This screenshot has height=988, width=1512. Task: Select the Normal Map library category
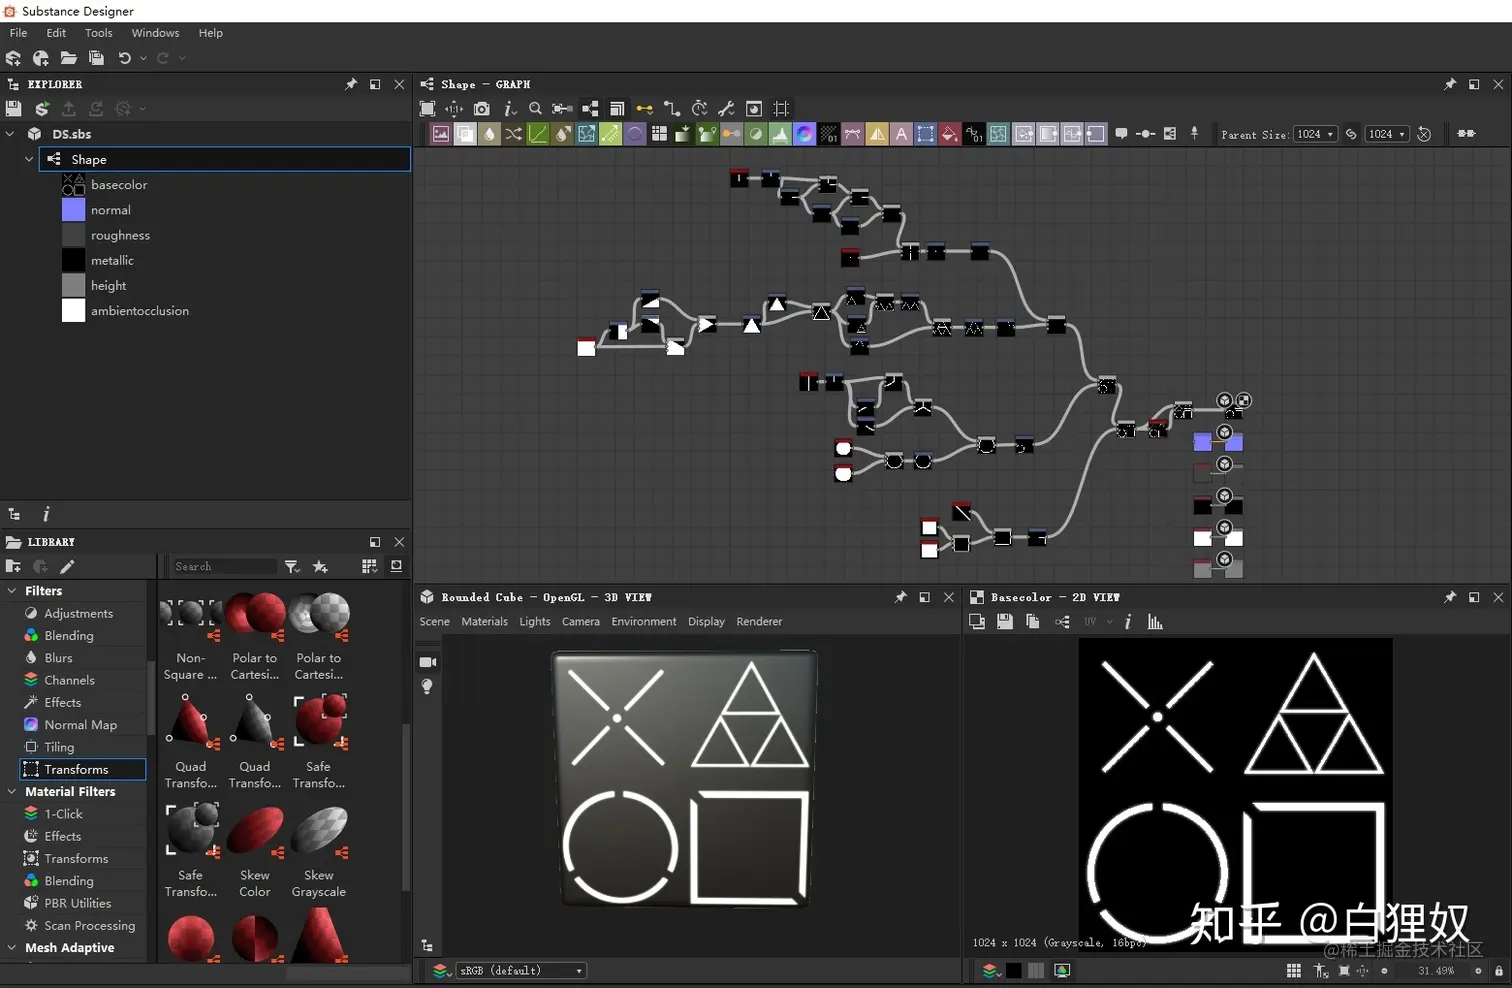click(80, 725)
